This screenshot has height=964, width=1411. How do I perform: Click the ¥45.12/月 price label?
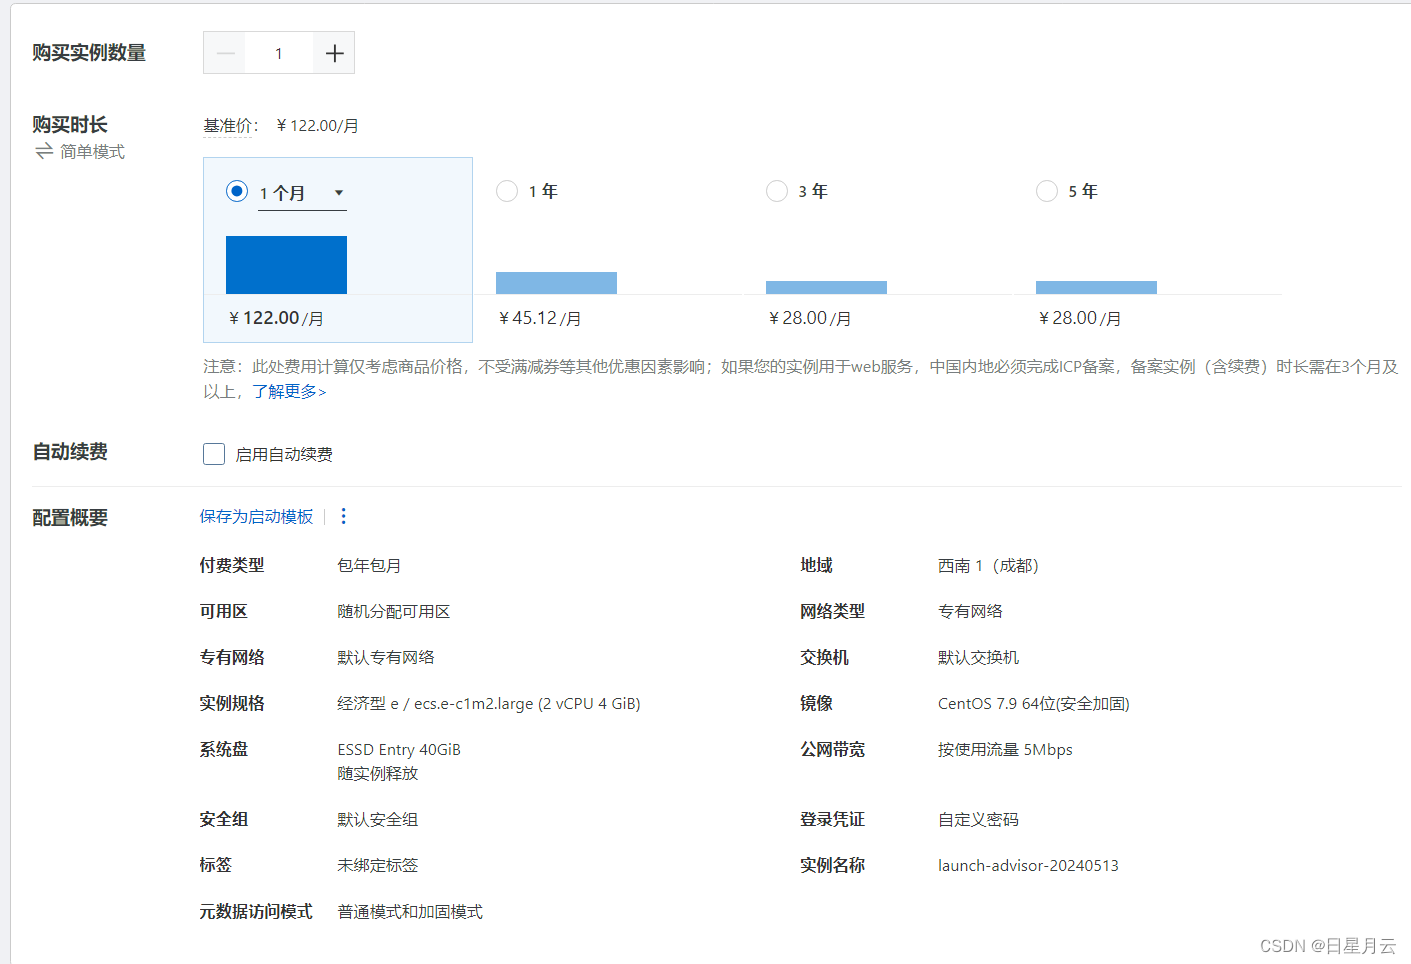point(540,318)
